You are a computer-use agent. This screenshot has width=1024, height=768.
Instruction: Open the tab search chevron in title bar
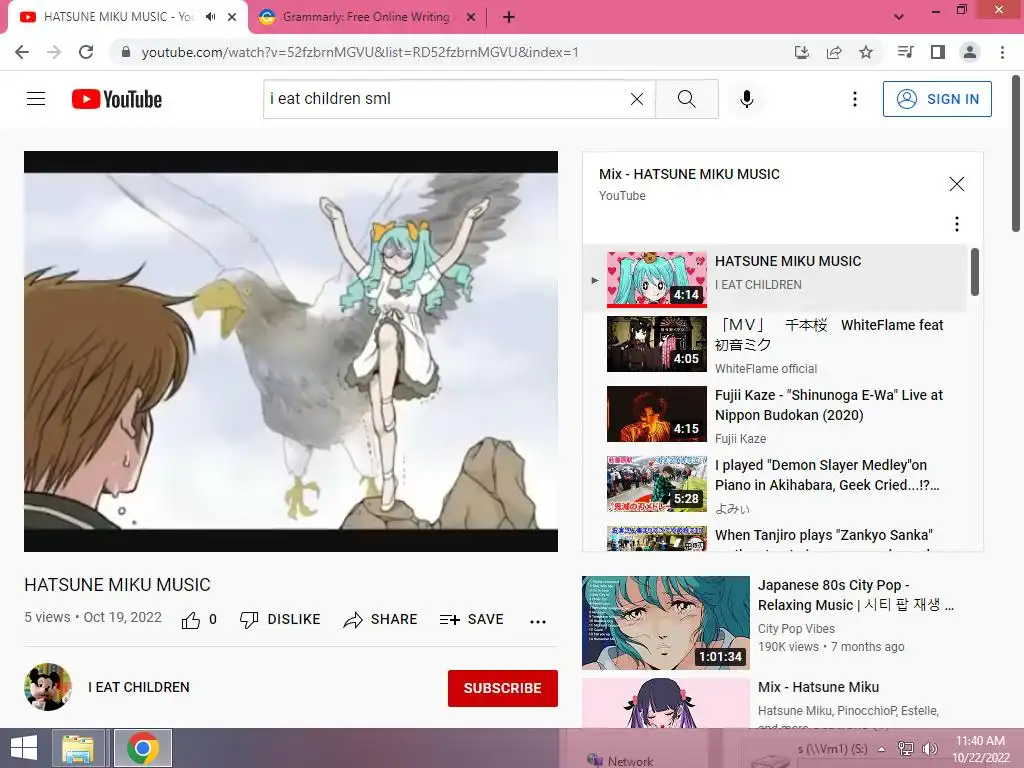coord(899,17)
